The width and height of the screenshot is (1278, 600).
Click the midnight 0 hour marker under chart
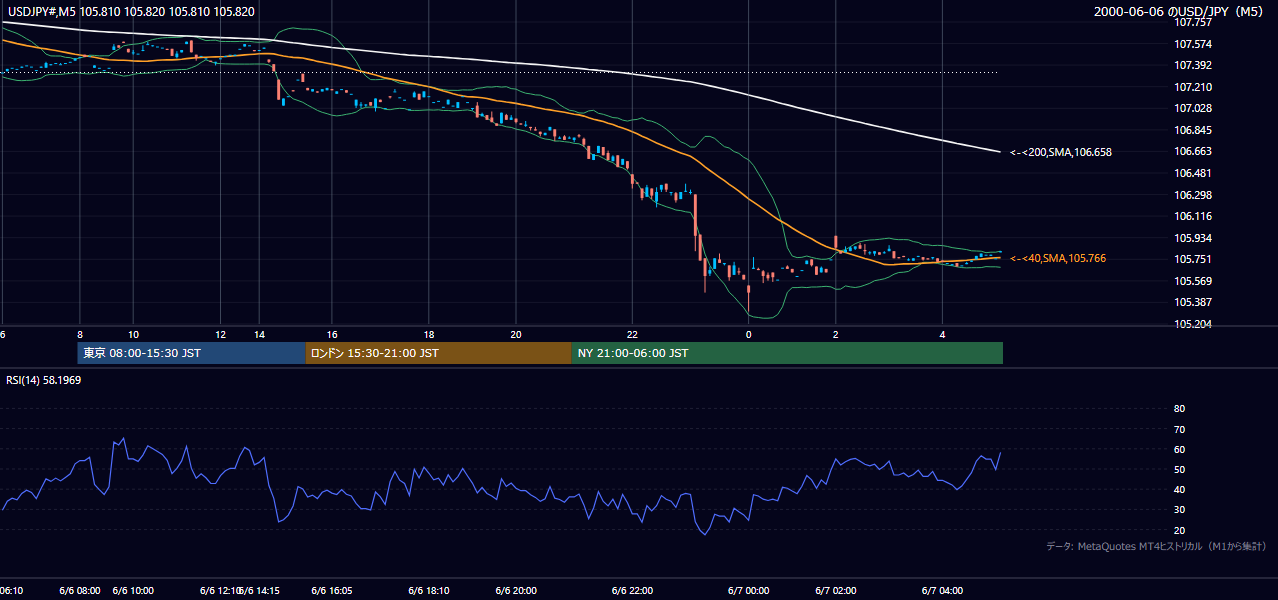click(748, 334)
